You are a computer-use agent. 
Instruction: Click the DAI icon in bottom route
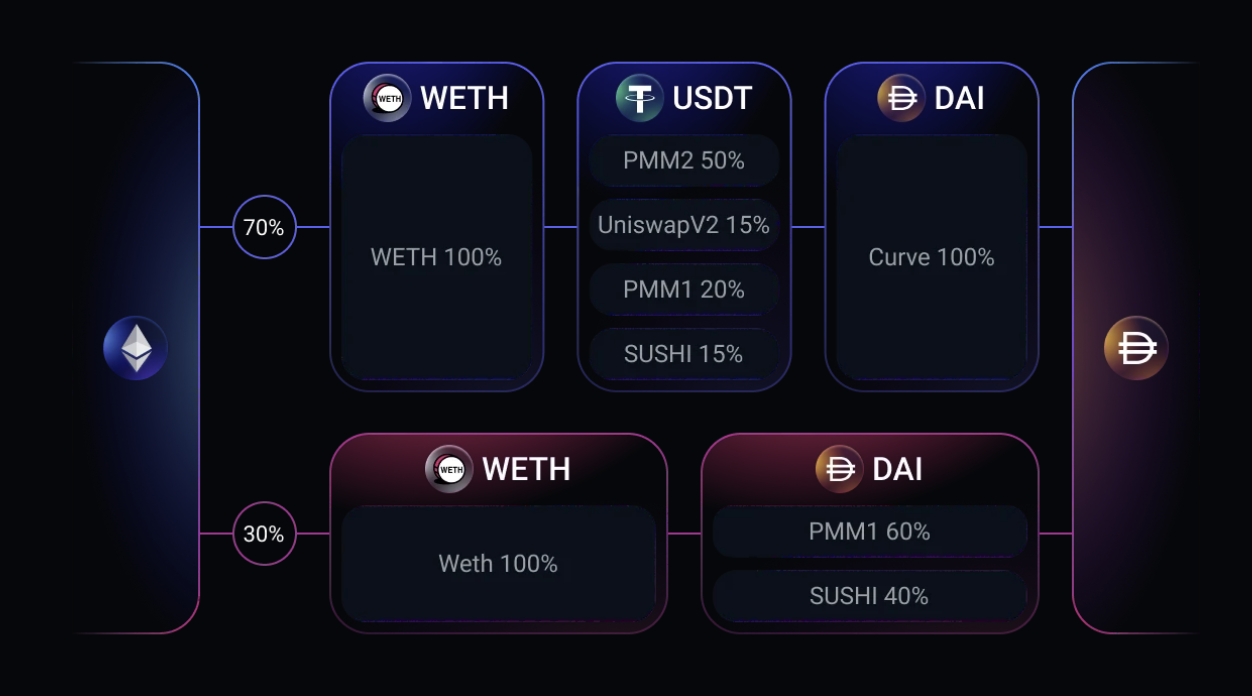(x=839, y=469)
